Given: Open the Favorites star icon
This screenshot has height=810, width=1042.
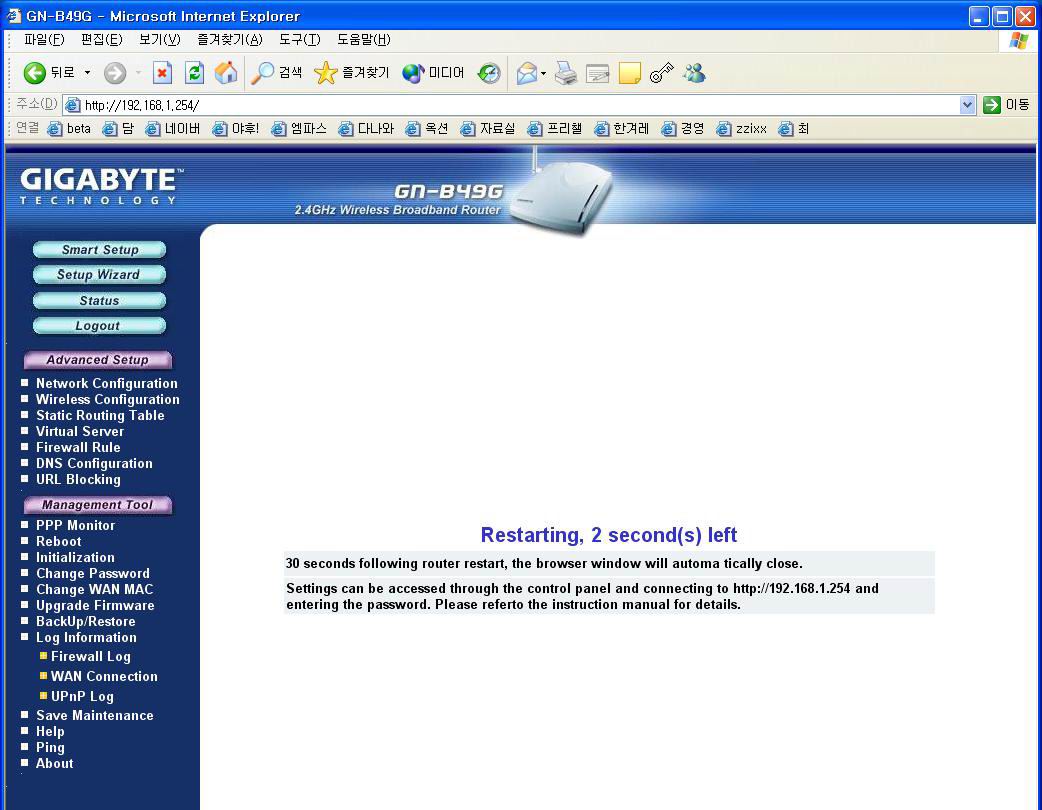Looking at the screenshot, I should [326, 72].
